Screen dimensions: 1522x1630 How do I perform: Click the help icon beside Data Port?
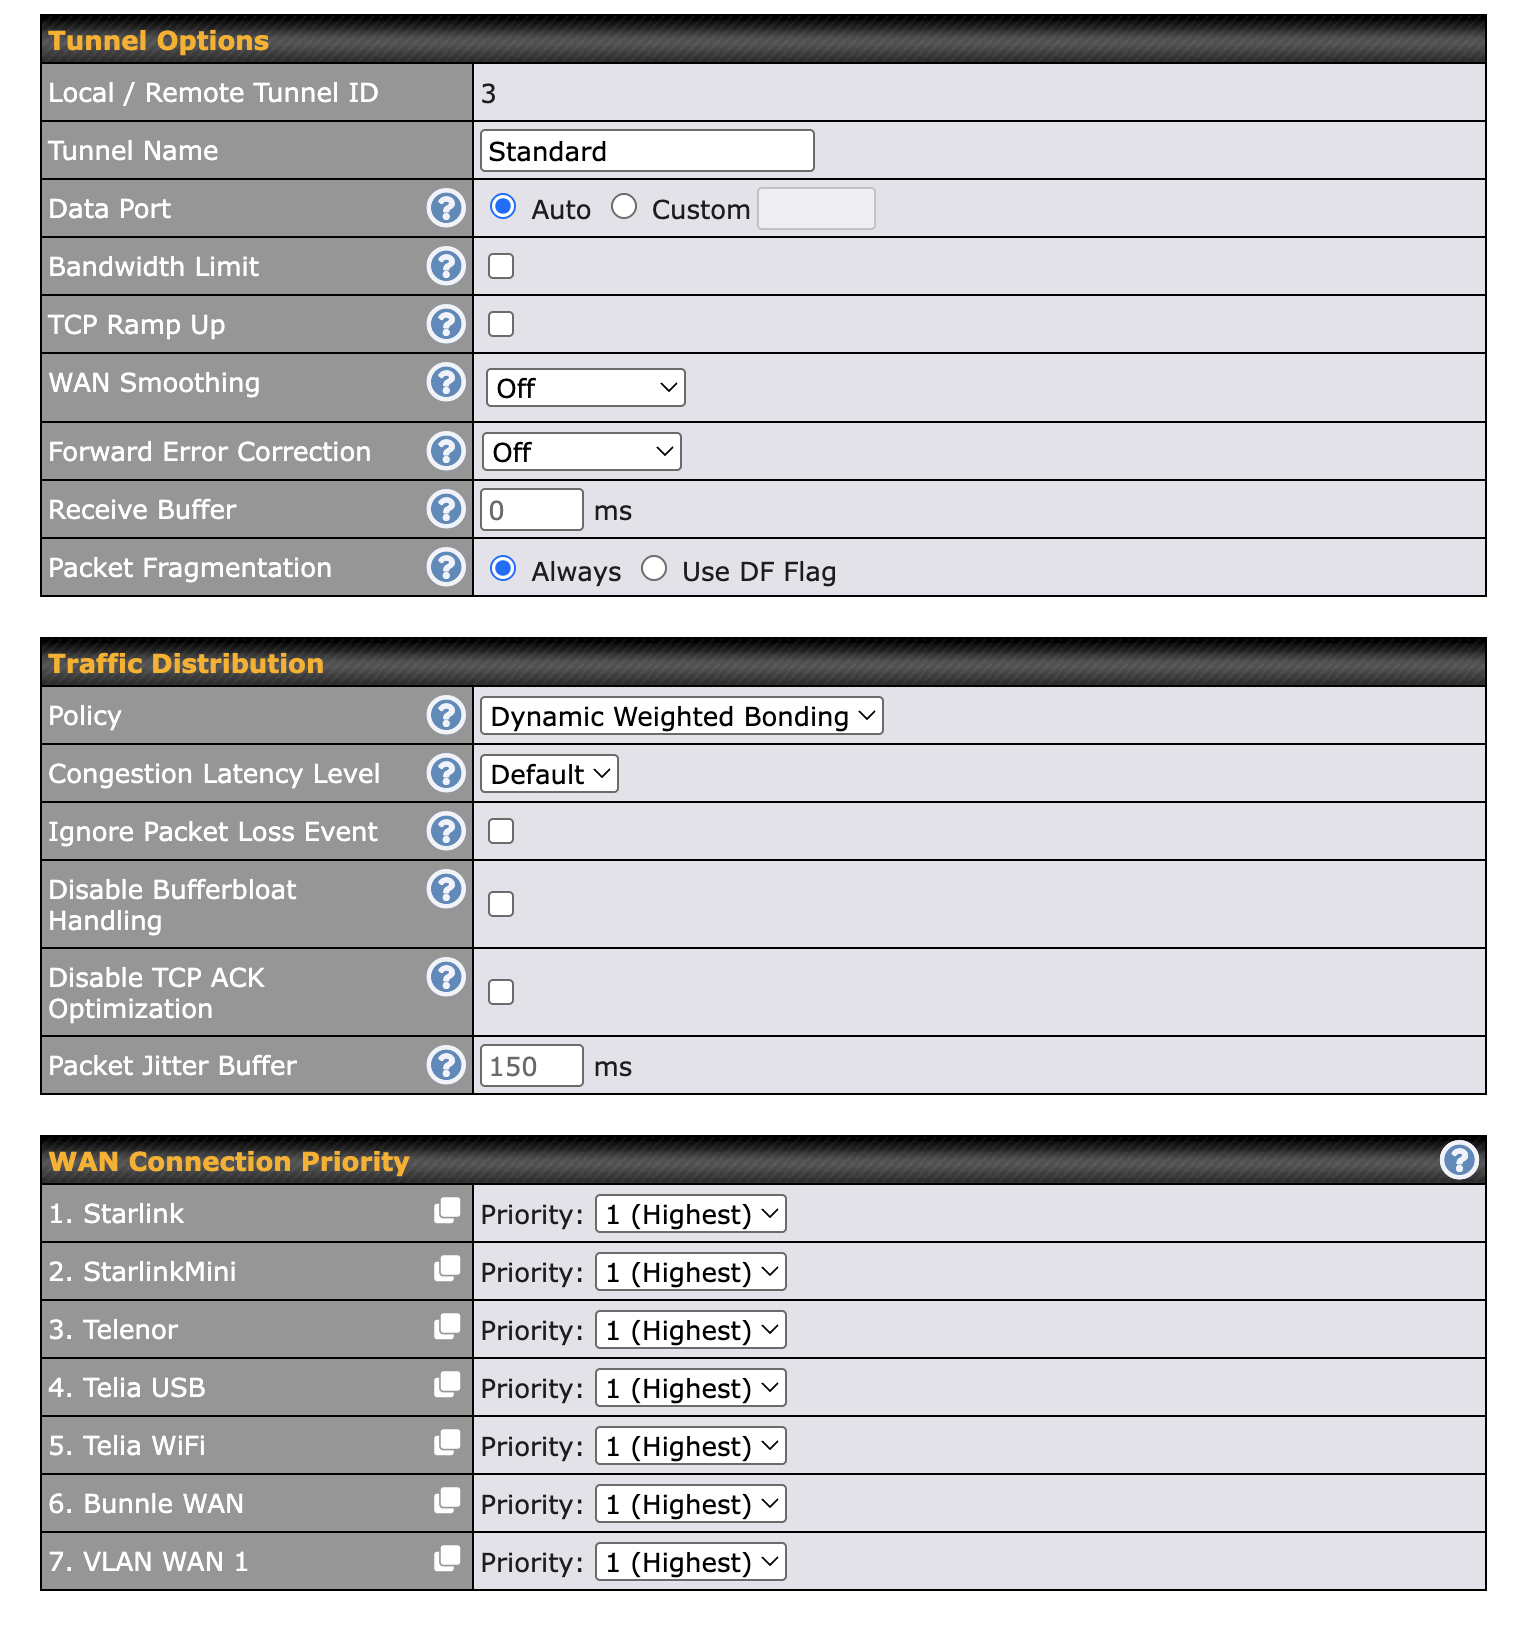coord(446,208)
